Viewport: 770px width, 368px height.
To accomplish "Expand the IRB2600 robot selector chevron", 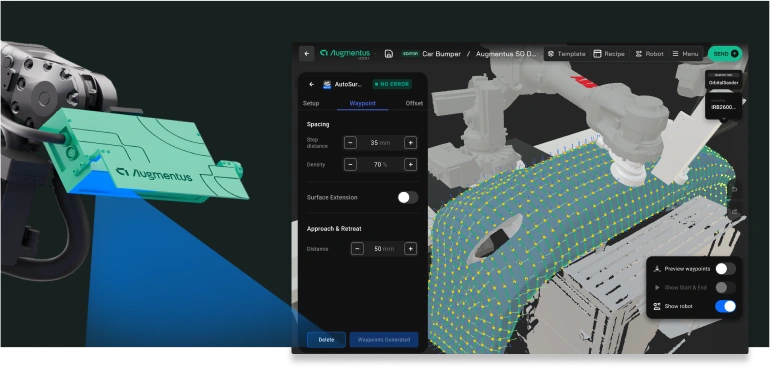I will (x=723, y=118).
